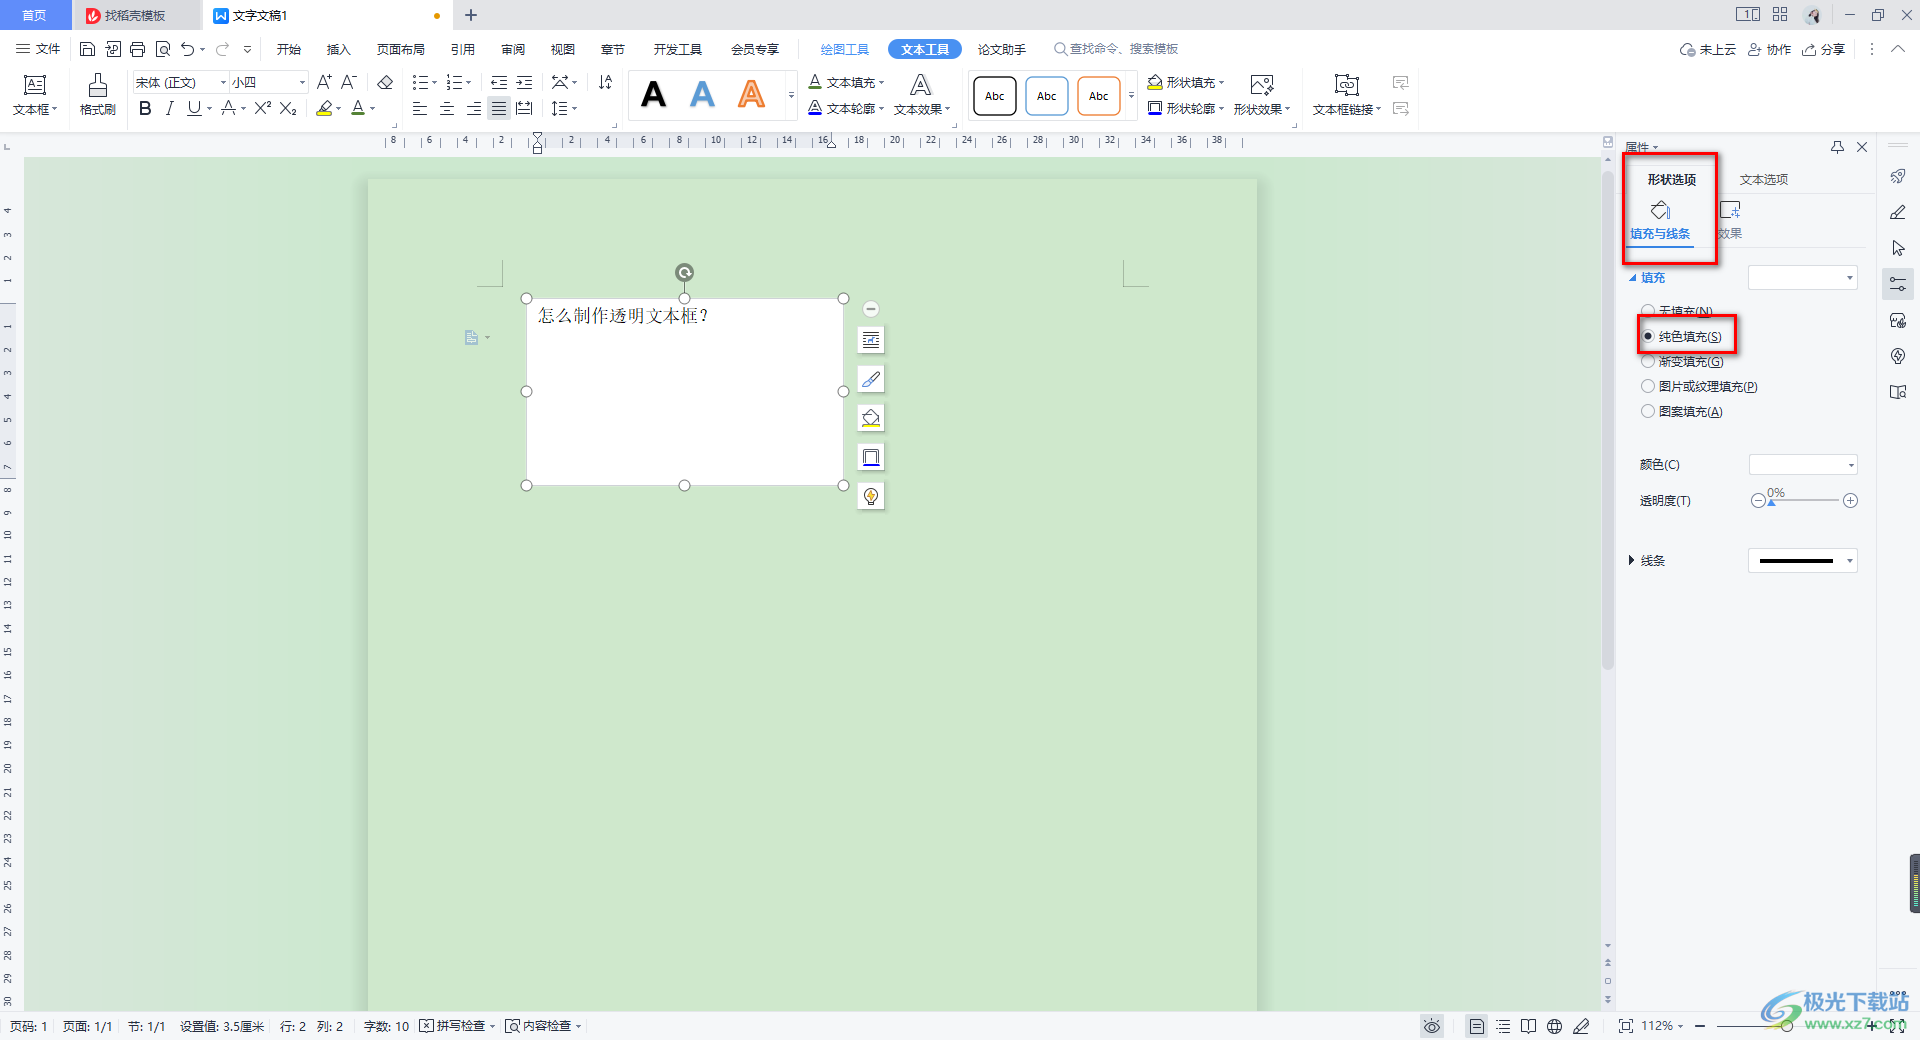1920x1040 pixels.
Task: Open a new tab with plus button
Action: (x=471, y=15)
